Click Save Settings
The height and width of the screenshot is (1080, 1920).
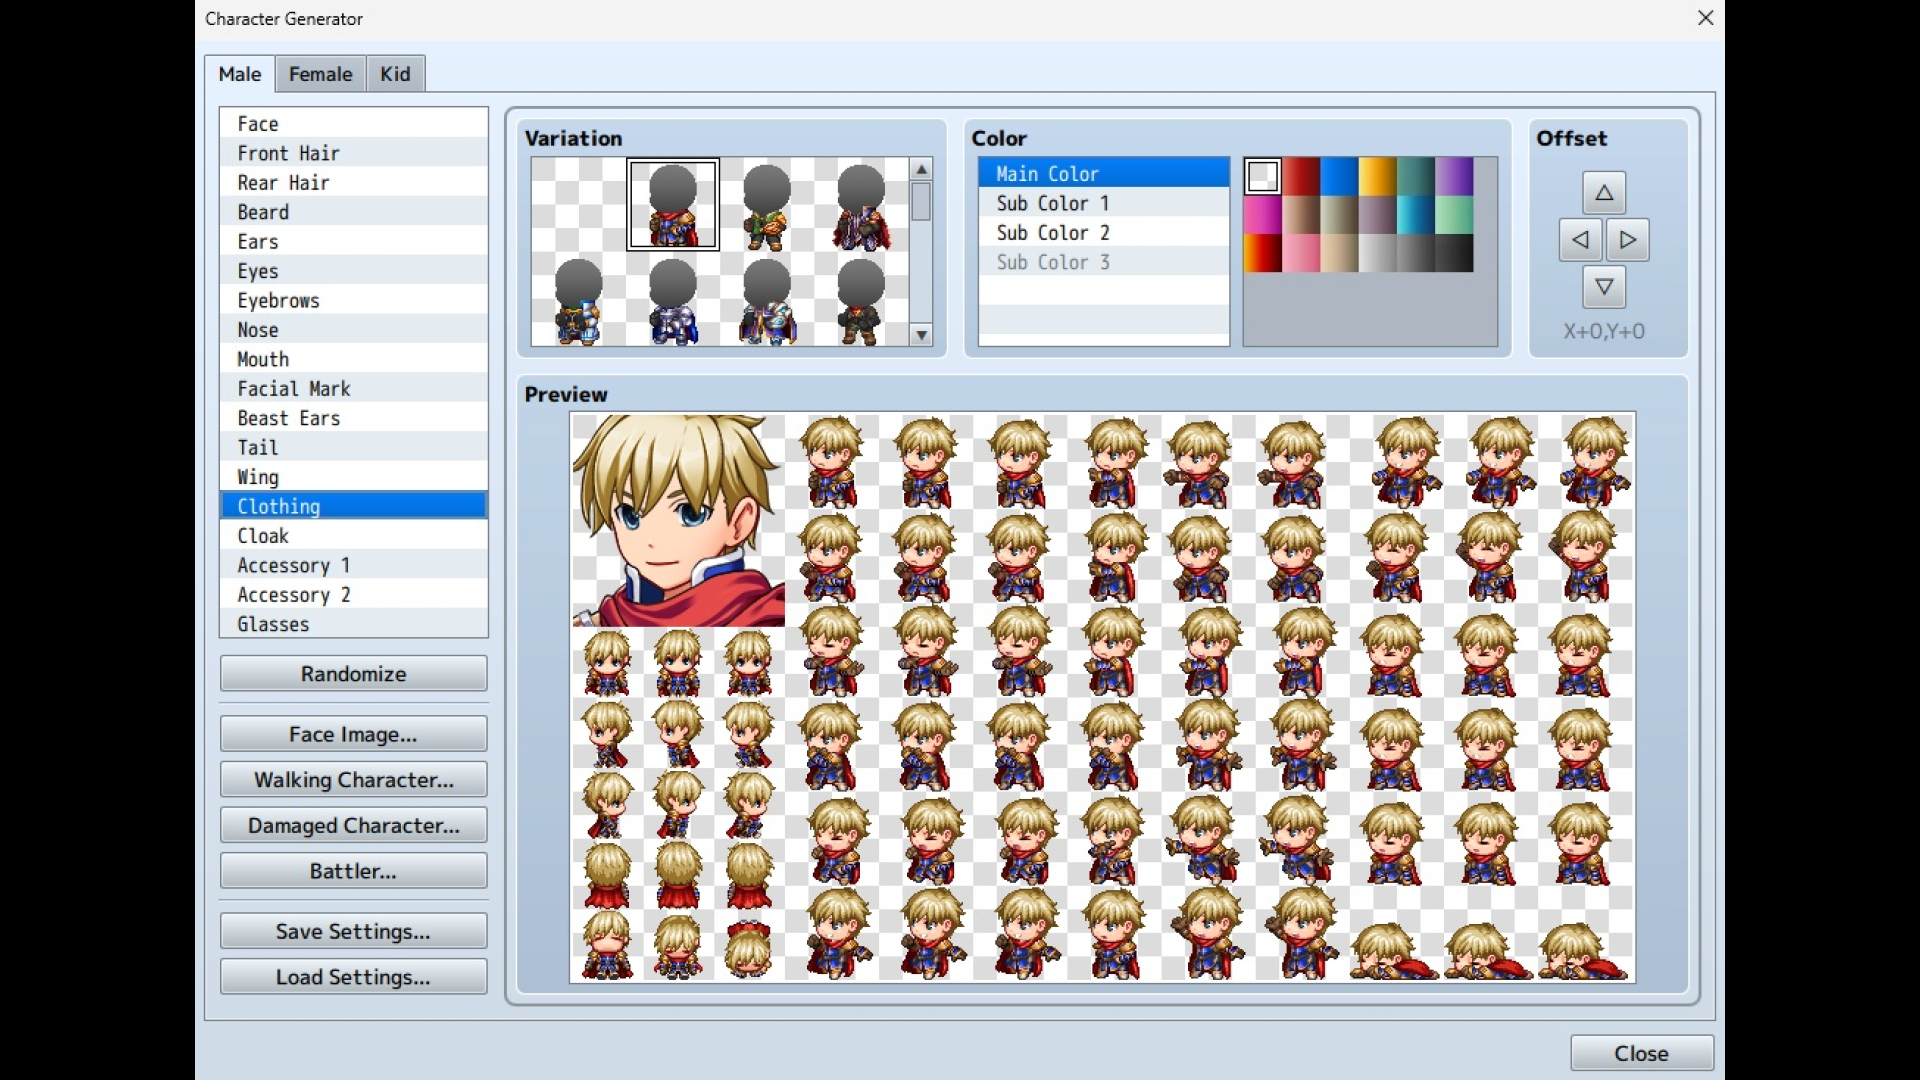coord(352,930)
